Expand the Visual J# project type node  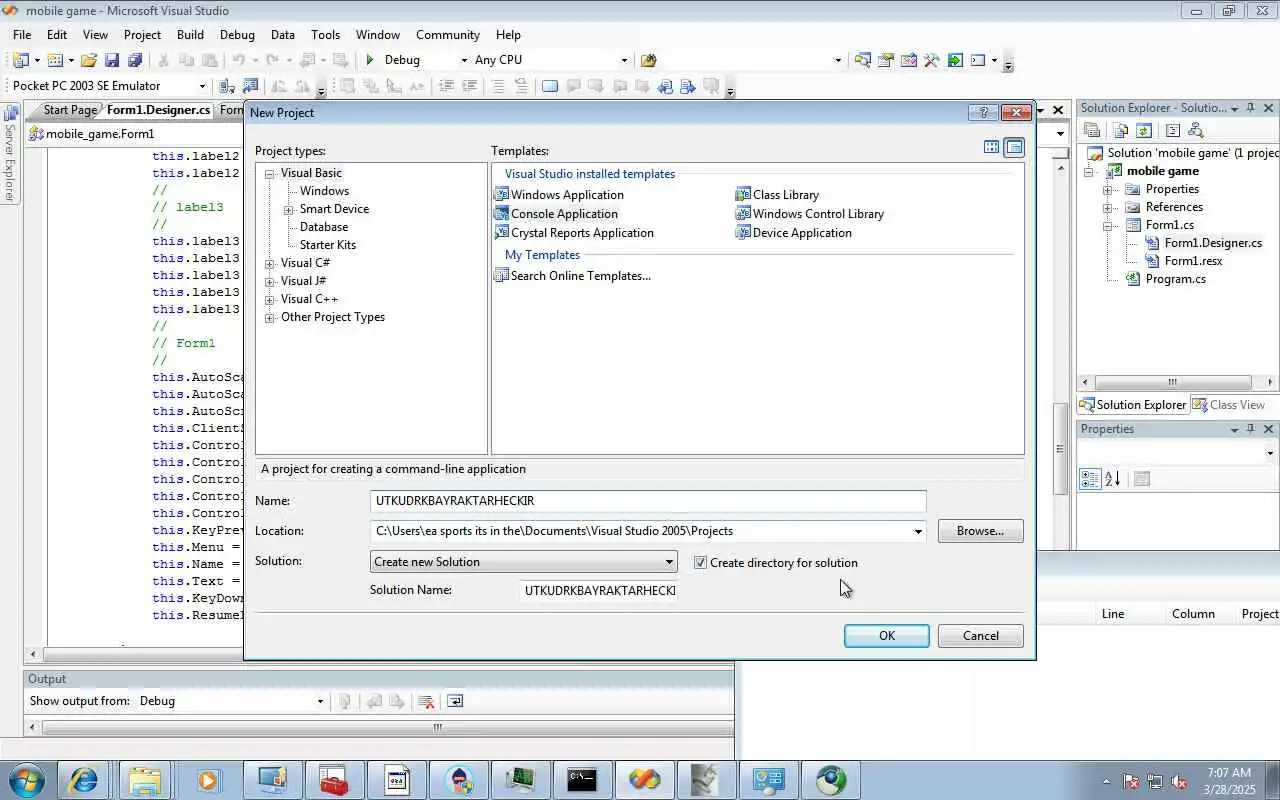pyautogui.click(x=270, y=282)
